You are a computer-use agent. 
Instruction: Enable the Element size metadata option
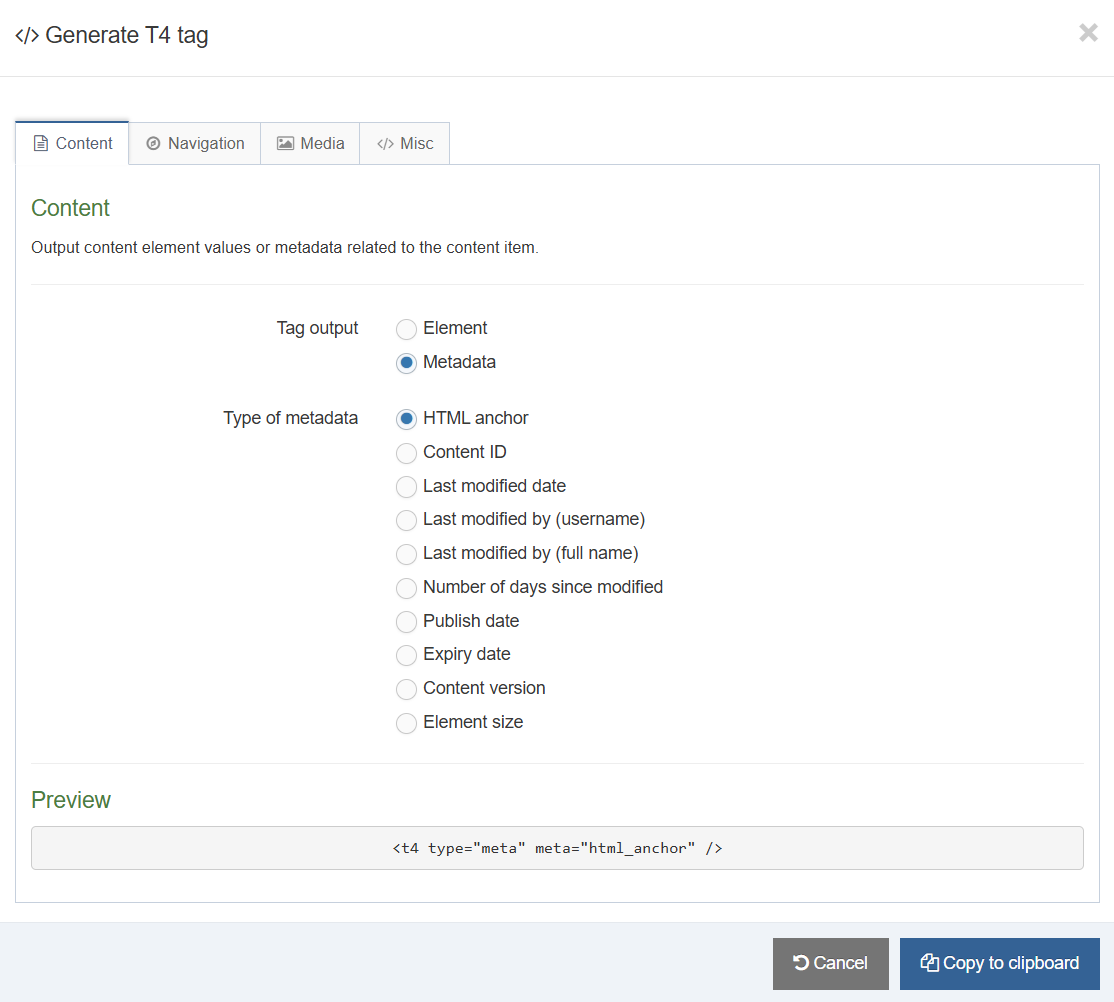click(406, 722)
